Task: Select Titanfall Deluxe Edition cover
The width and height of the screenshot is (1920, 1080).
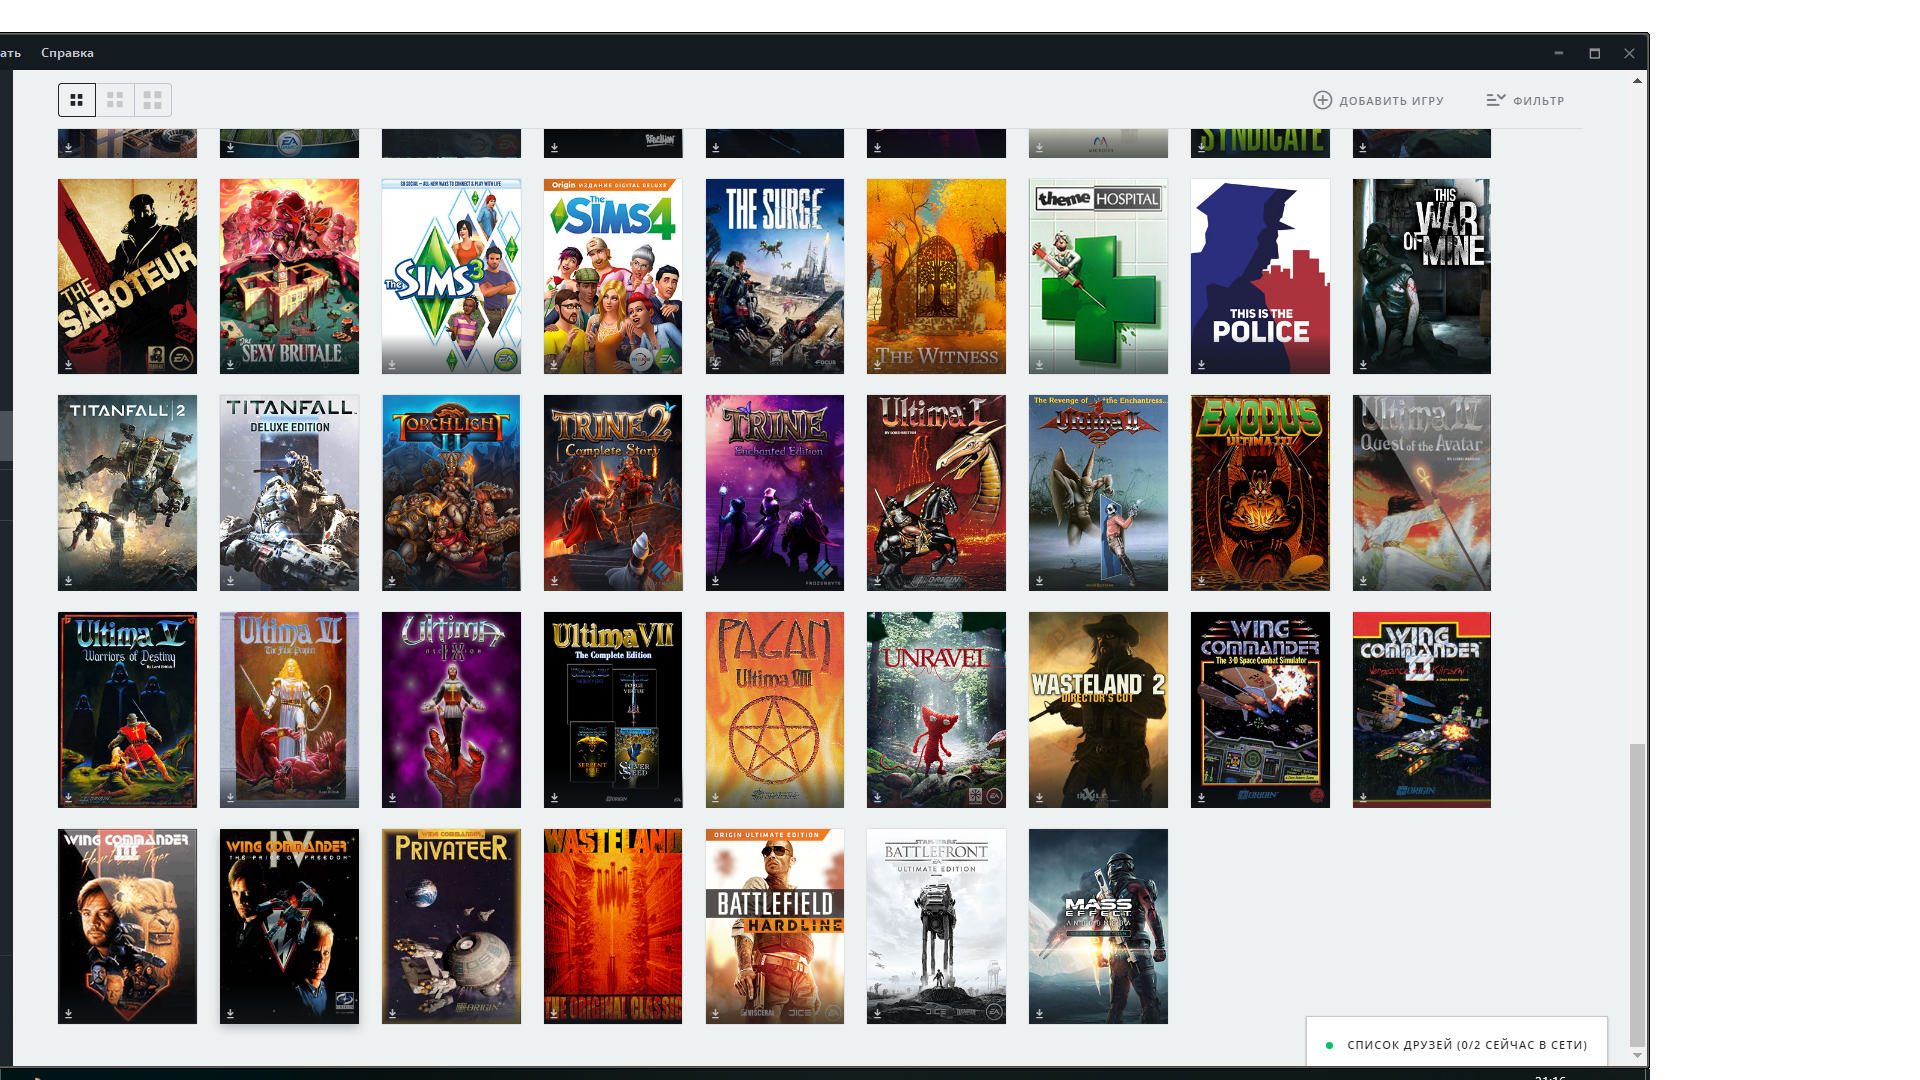Action: tap(289, 493)
